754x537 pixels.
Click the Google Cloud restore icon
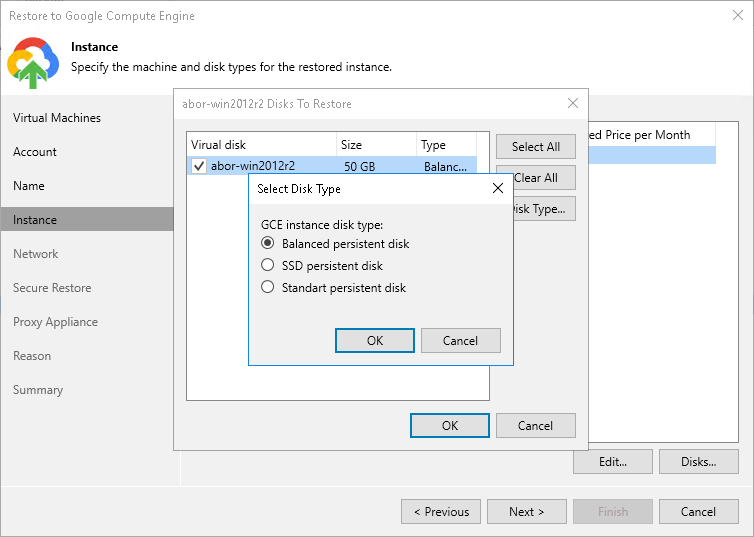point(33,62)
